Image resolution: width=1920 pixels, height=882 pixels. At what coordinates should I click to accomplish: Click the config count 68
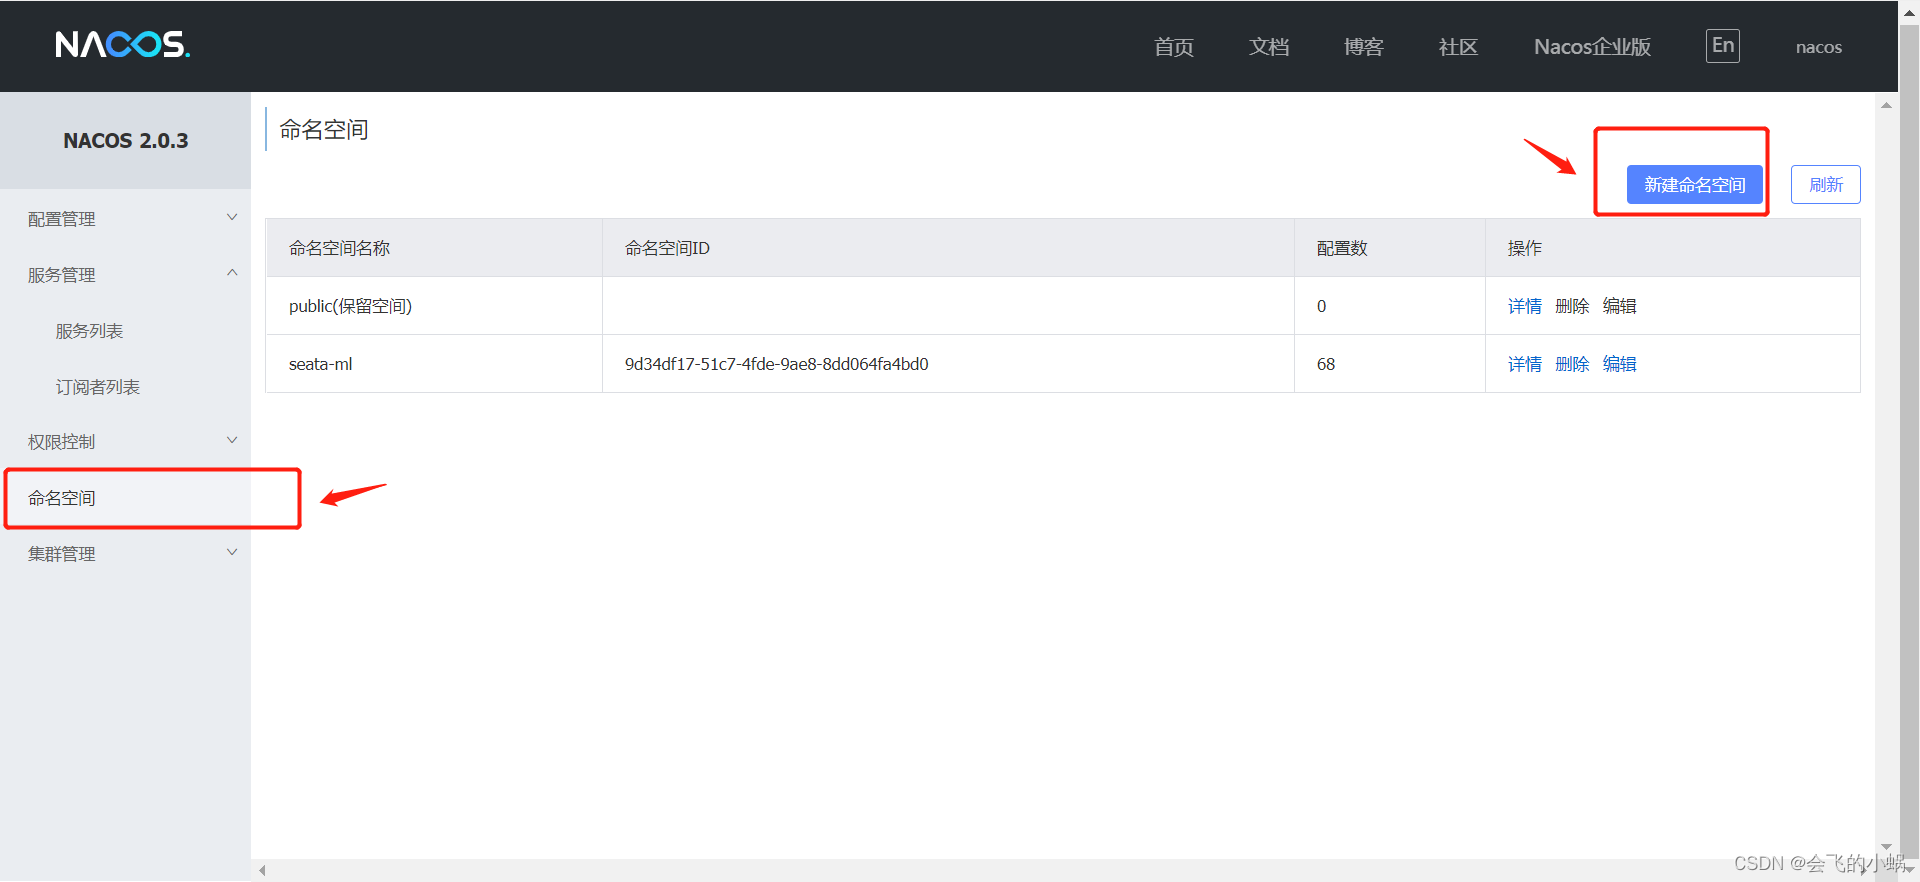point(1326,364)
